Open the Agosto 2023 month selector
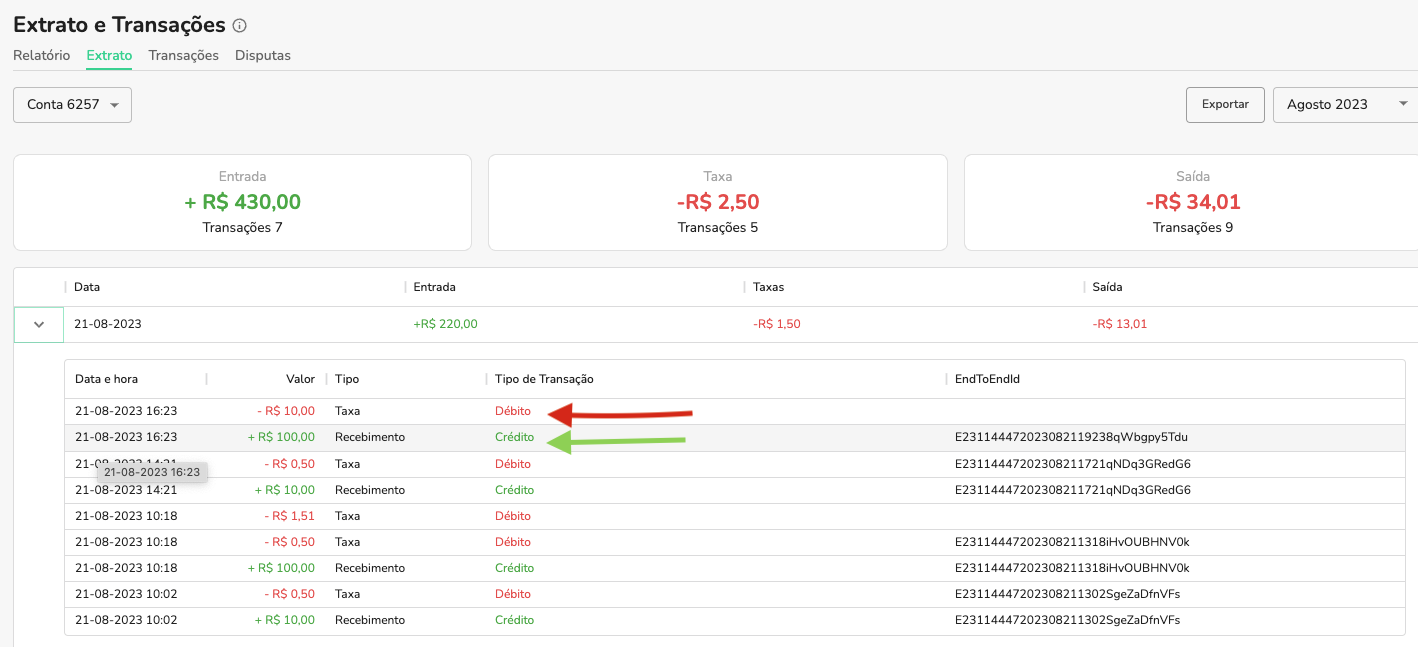This screenshot has width=1418, height=647. click(x=1344, y=105)
